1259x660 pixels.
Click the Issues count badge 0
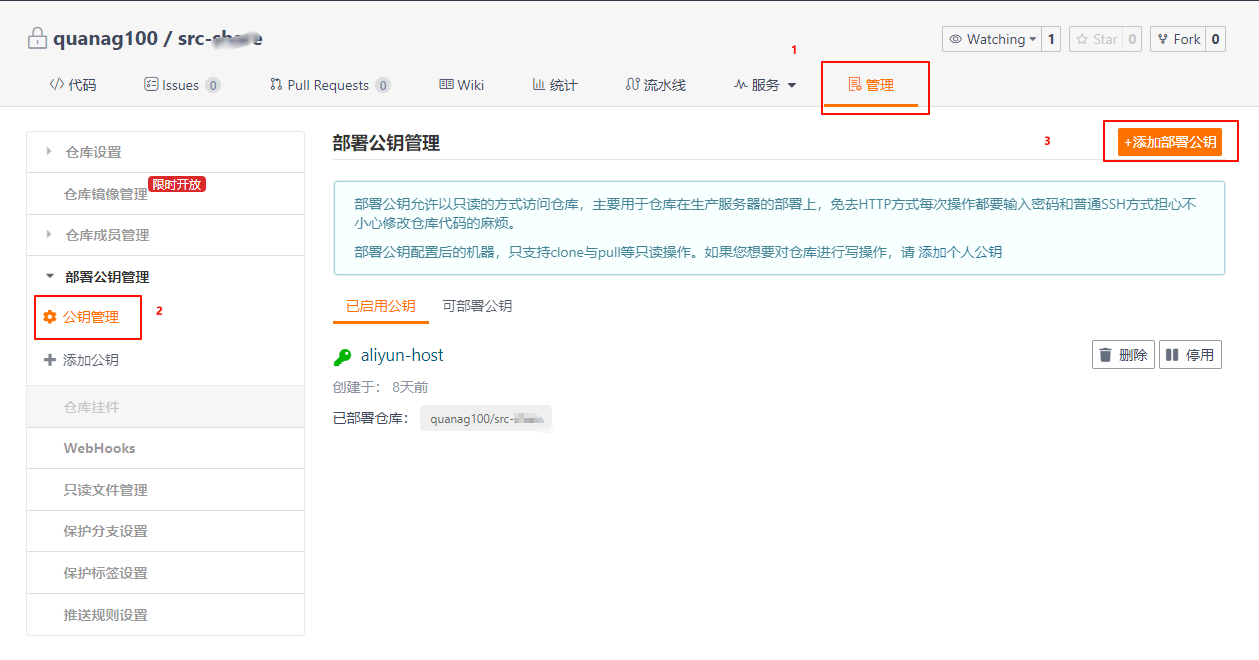tap(213, 86)
